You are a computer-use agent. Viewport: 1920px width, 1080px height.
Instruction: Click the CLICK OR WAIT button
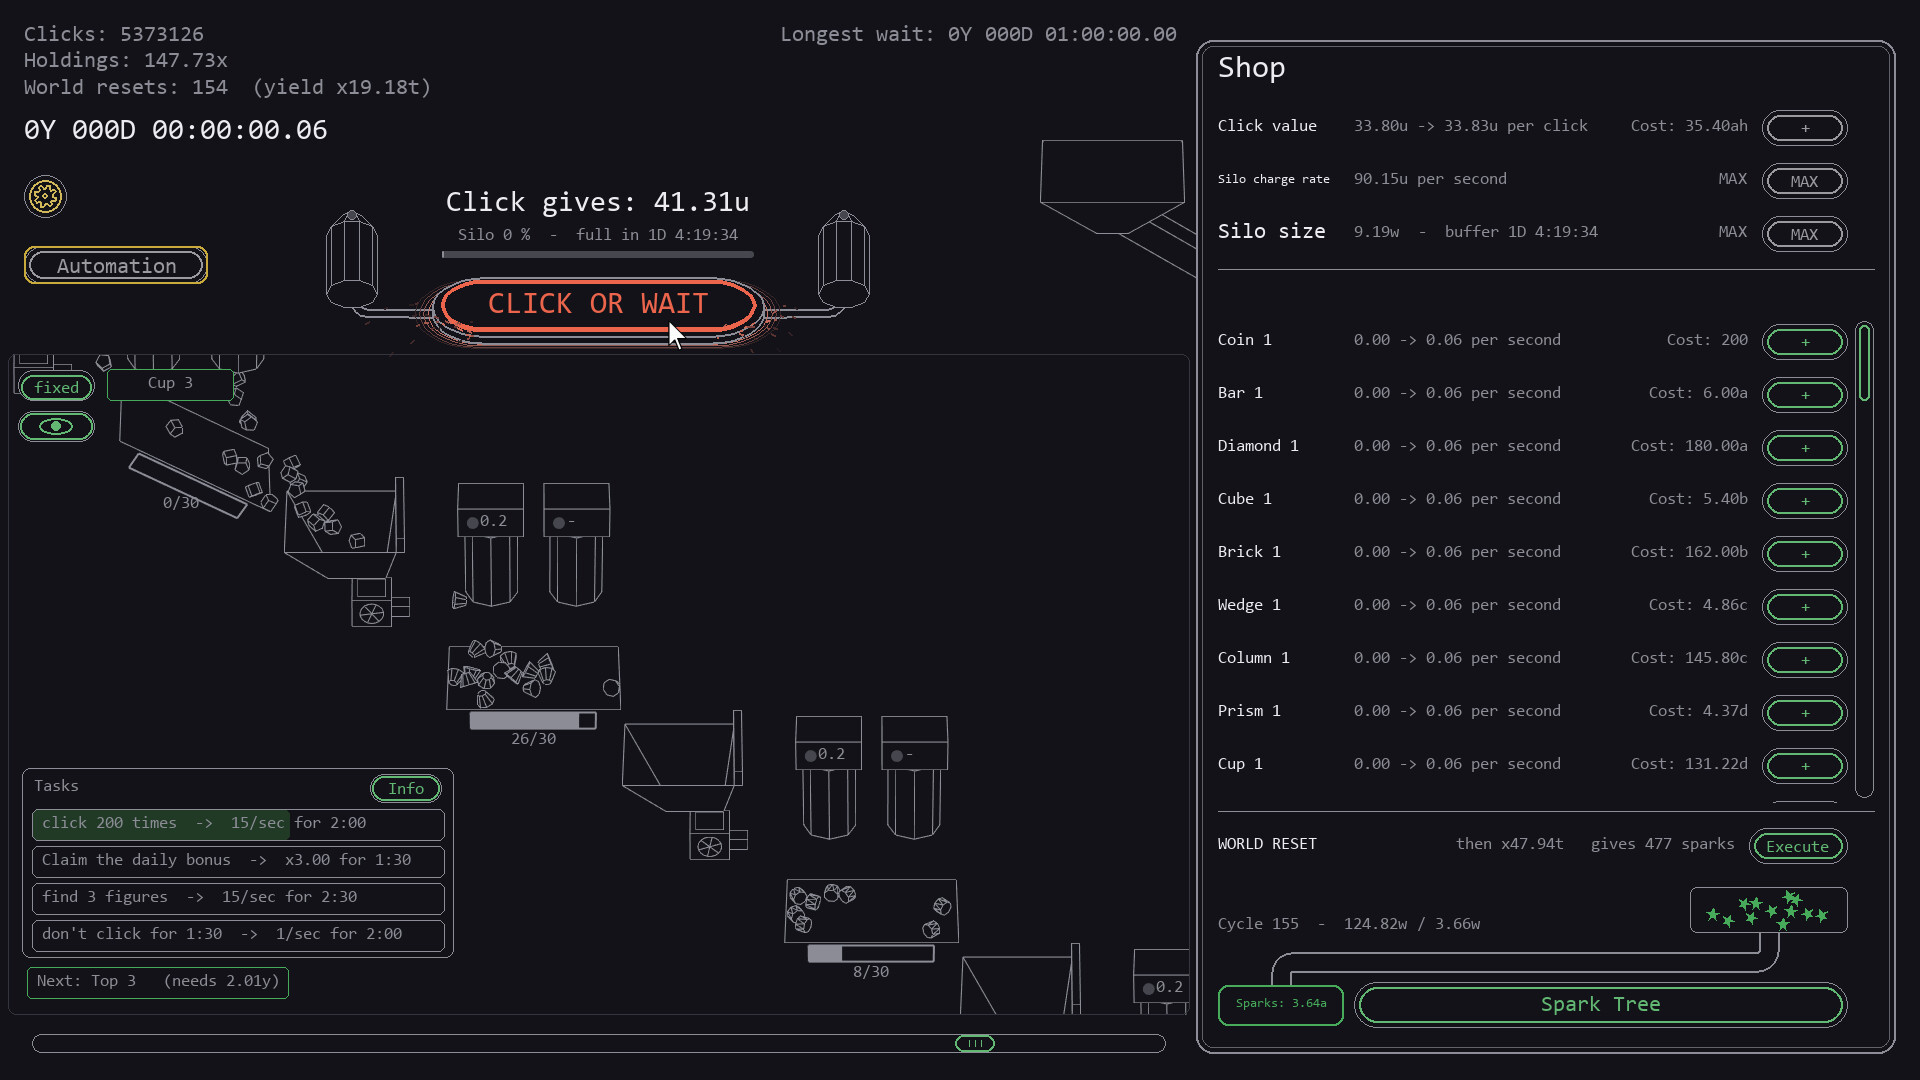coord(598,305)
